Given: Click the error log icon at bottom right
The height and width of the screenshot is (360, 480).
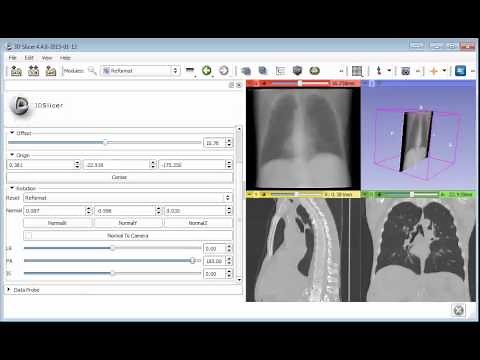Looking at the screenshot, I should coord(459,310).
